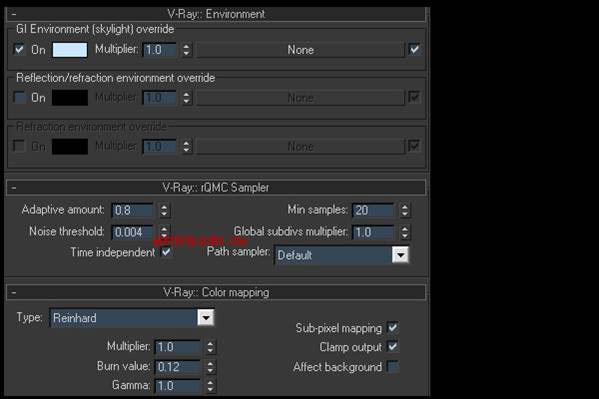Click Min samples value field
This screenshot has width=599, height=399.
coord(373,210)
